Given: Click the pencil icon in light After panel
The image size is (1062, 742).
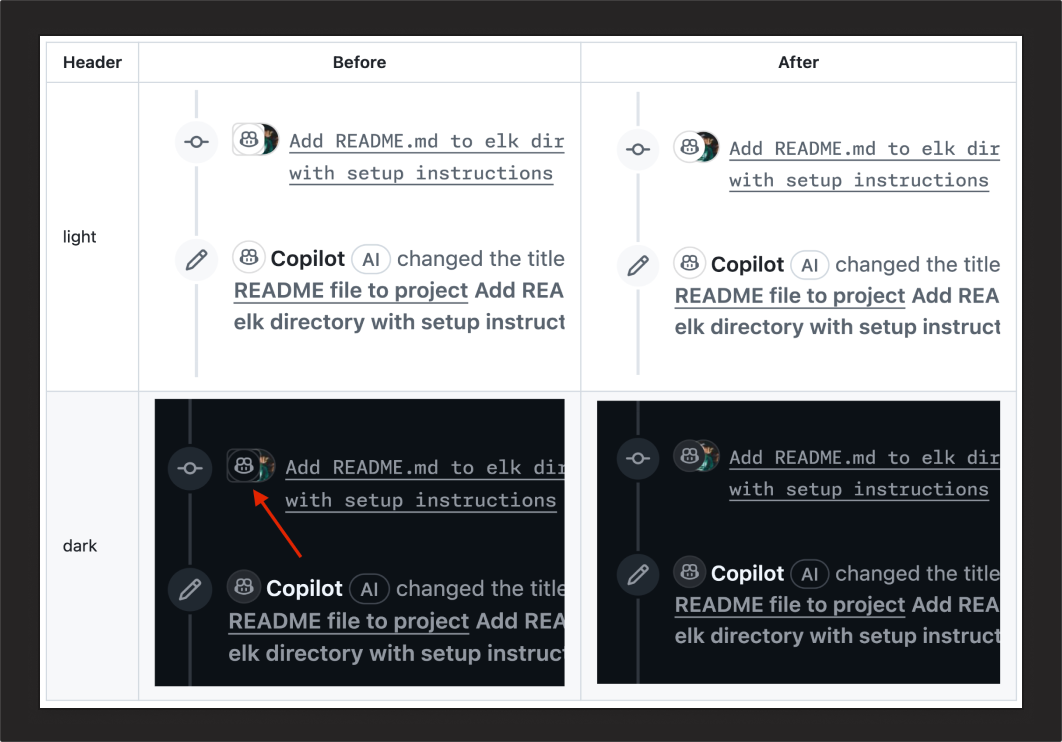Looking at the screenshot, I should [x=638, y=266].
